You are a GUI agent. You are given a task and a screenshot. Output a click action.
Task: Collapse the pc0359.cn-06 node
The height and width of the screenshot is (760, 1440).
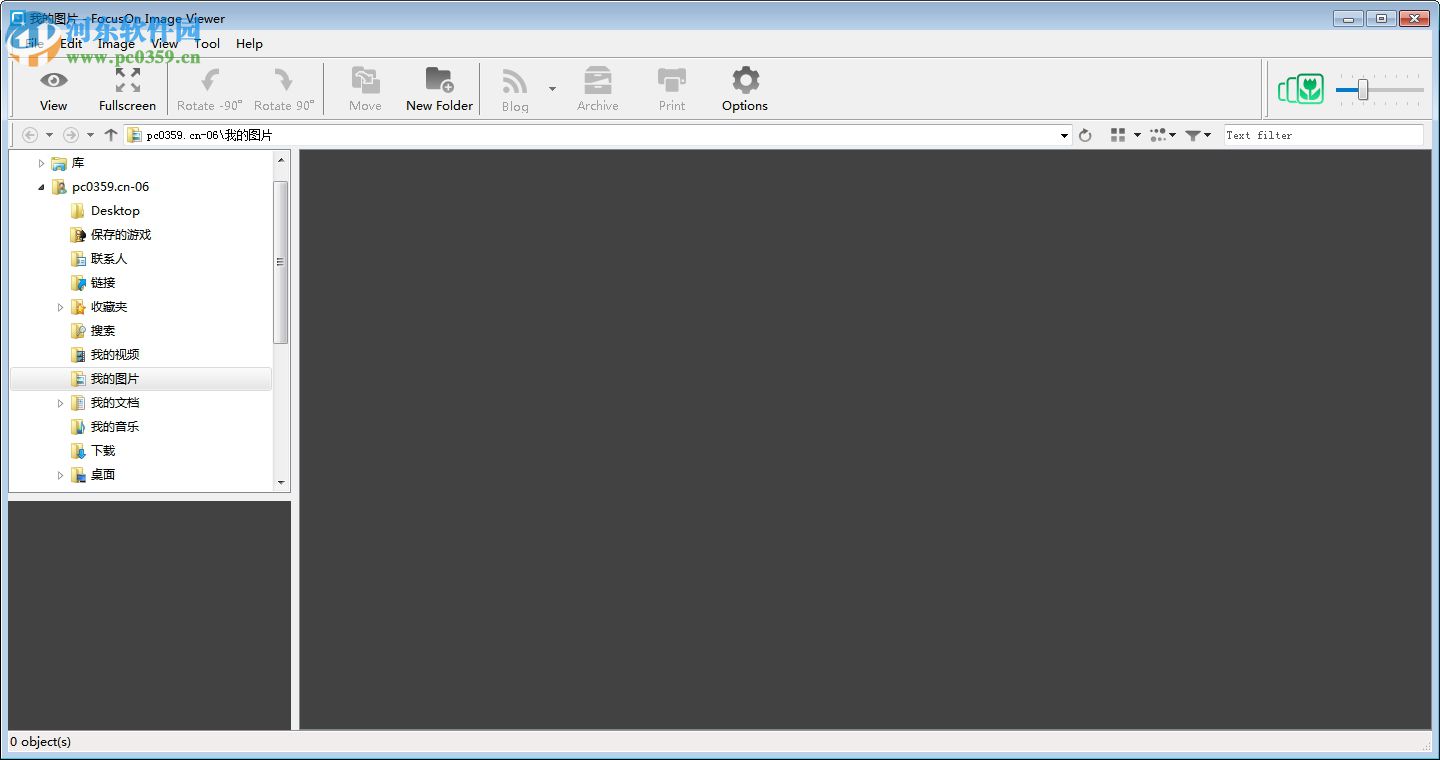(41, 186)
